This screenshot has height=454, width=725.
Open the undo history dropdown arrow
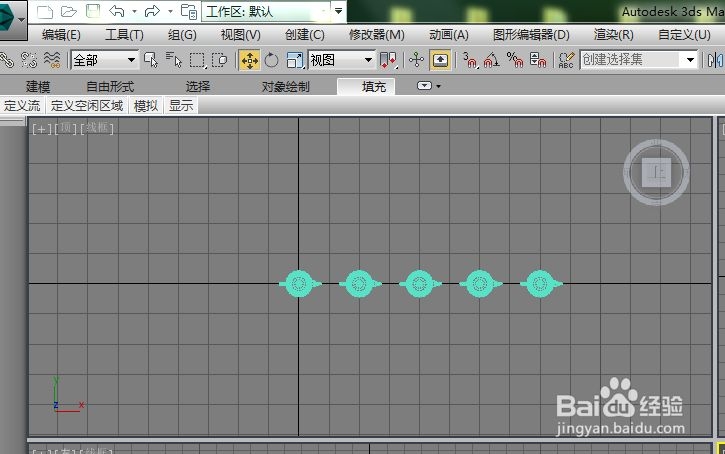(134, 11)
